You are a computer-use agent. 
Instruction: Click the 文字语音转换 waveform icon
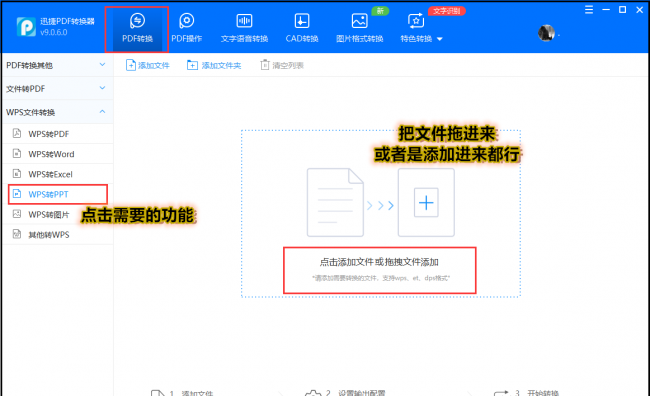click(244, 20)
